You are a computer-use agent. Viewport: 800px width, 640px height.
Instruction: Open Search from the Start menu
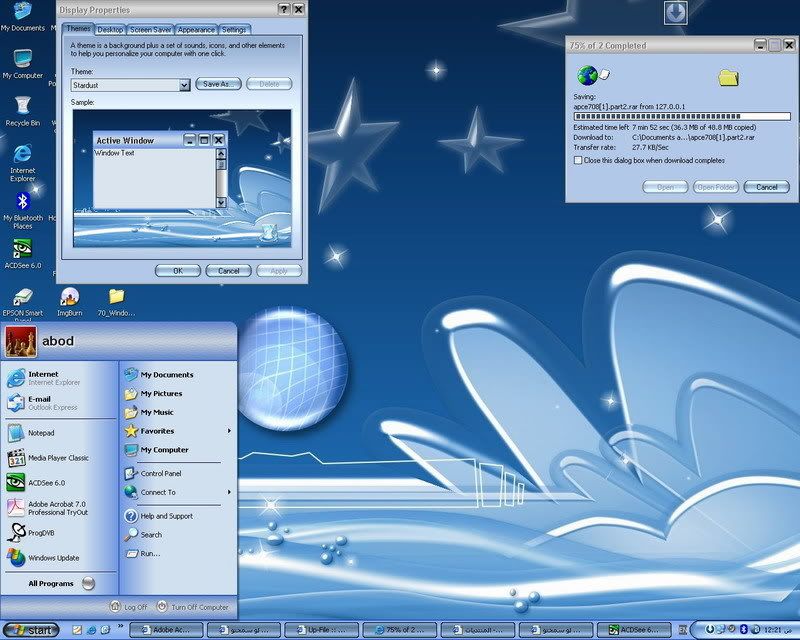[x=176, y=534]
